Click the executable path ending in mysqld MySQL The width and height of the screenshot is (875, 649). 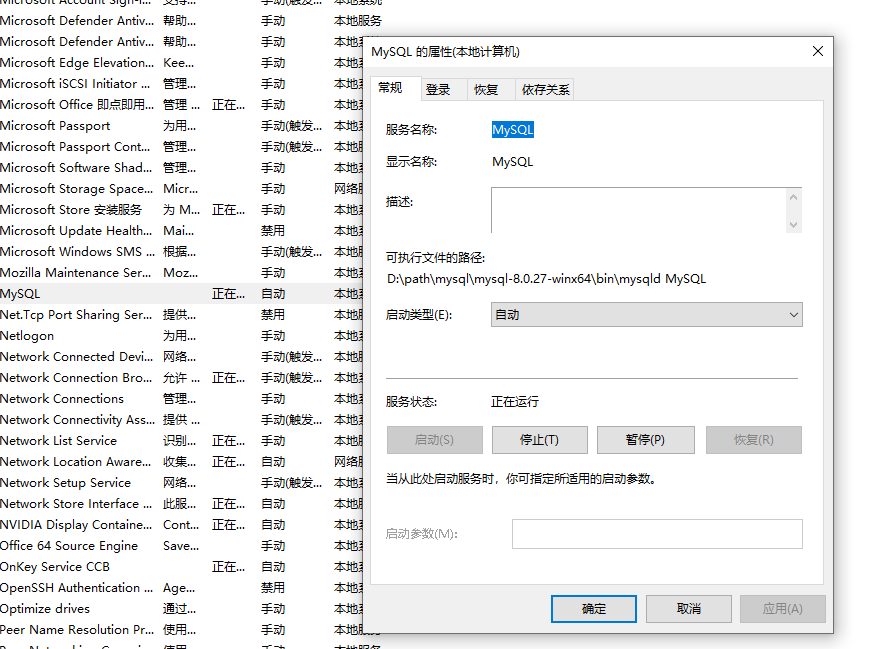coord(546,278)
